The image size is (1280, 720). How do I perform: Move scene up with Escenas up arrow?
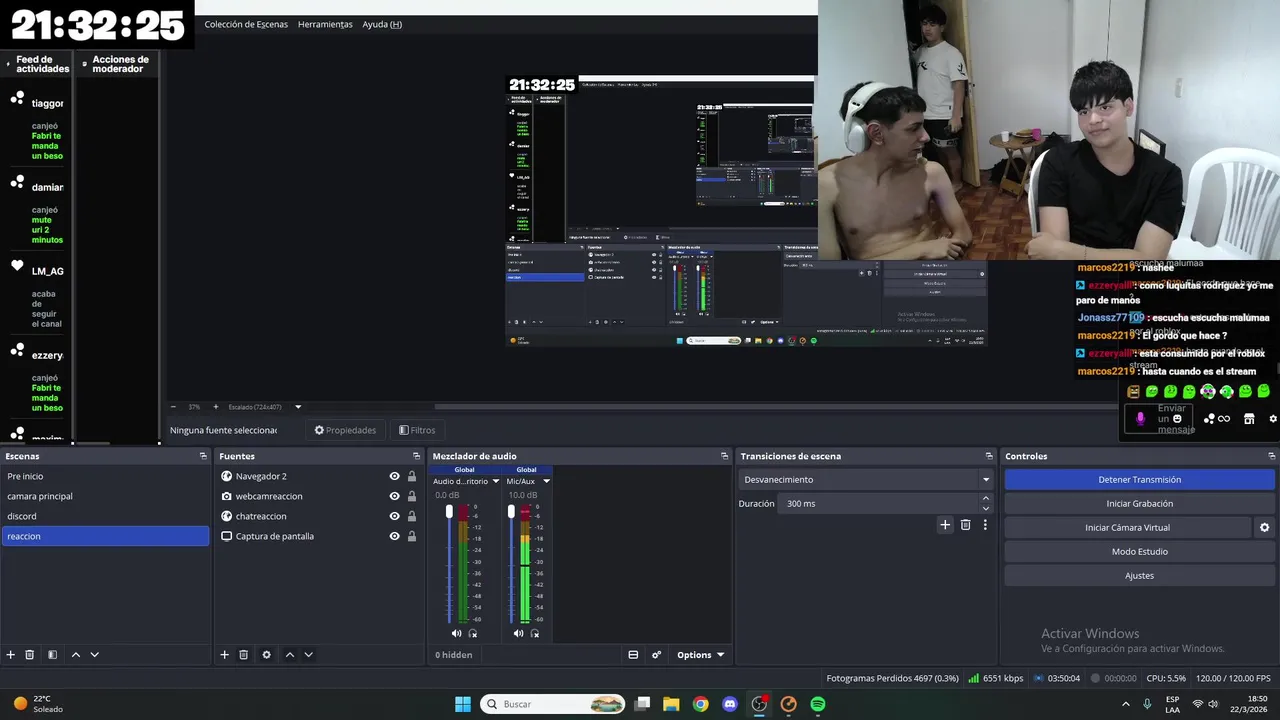[75, 655]
